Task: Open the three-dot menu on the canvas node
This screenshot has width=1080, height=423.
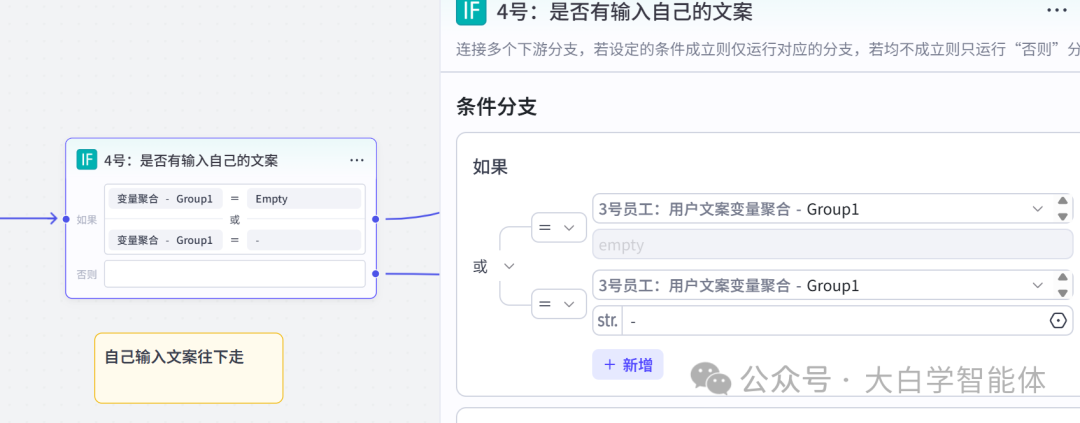Action: coord(357,160)
